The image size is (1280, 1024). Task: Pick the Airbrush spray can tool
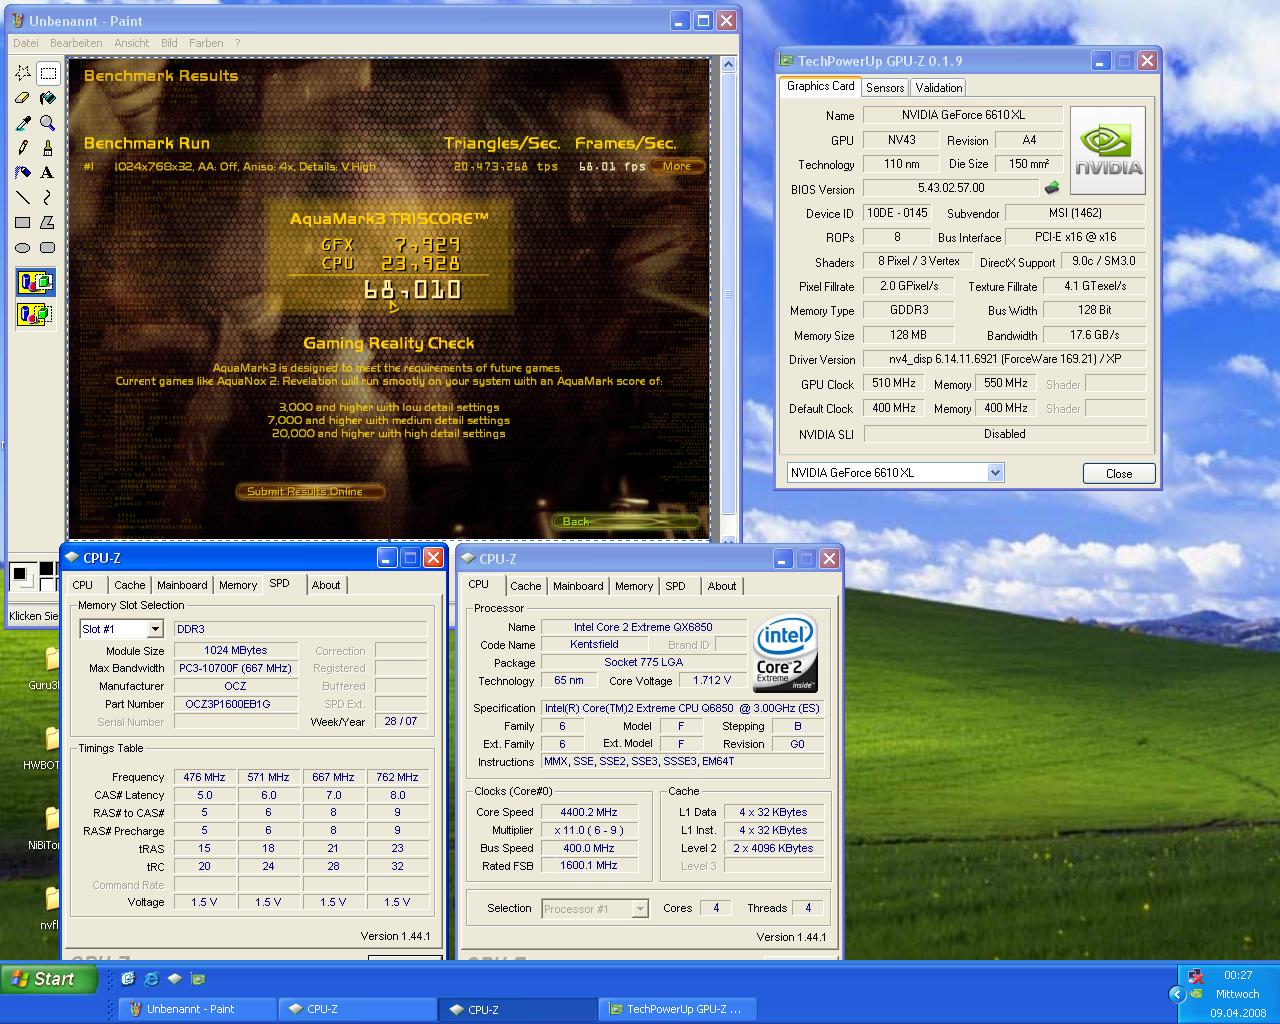coord(23,173)
